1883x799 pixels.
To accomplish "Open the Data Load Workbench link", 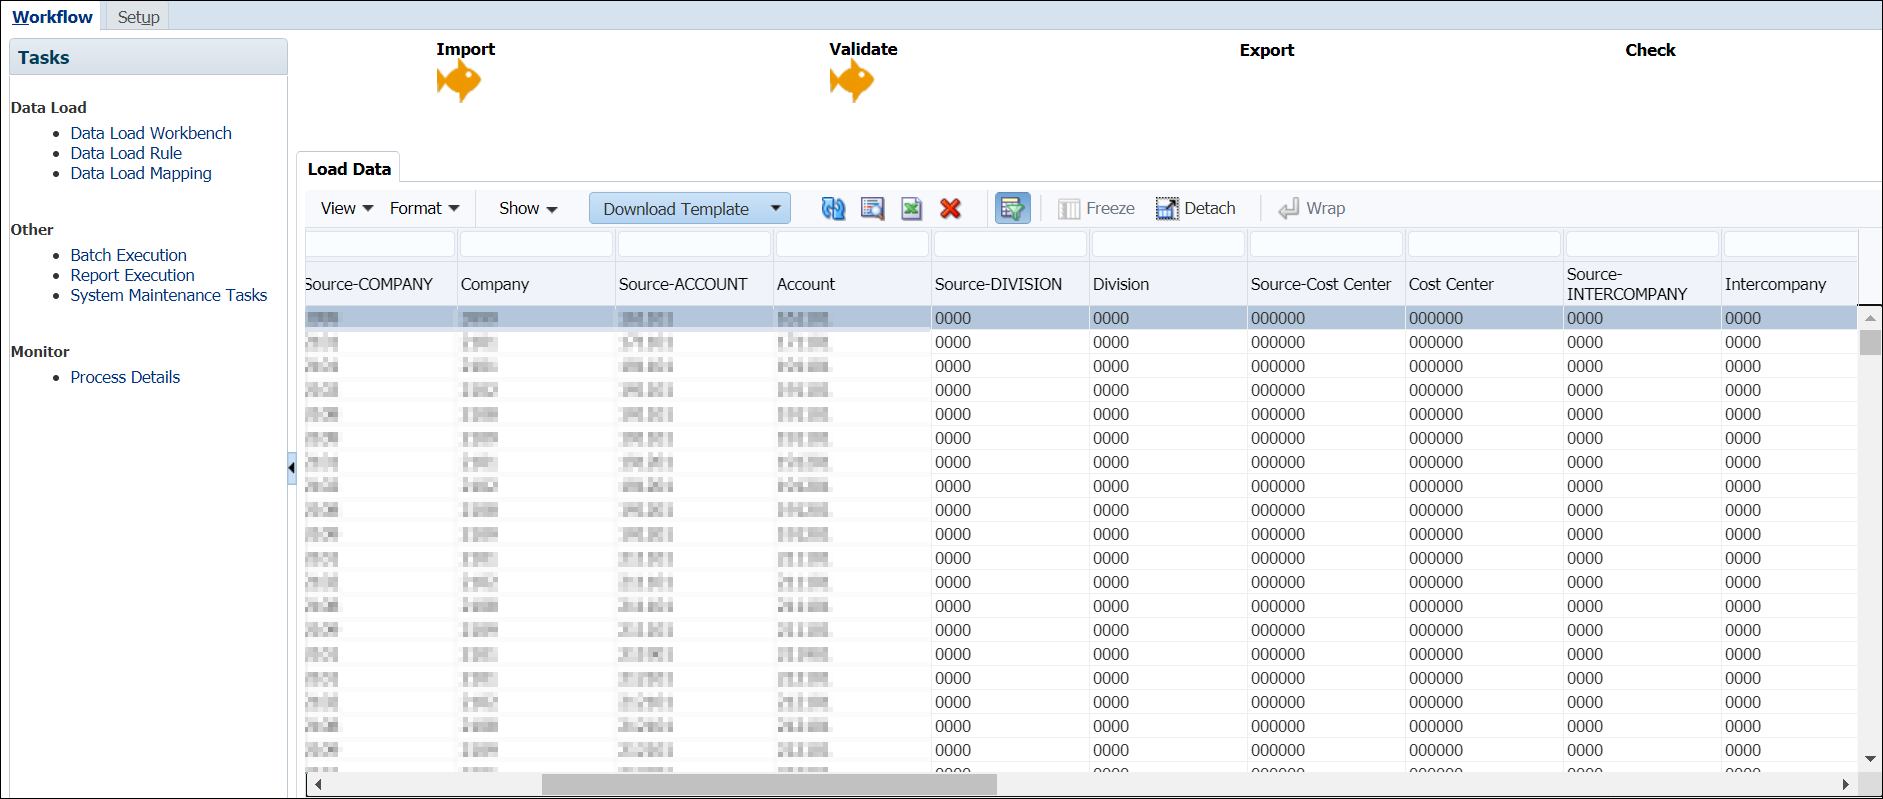I will (x=151, y=133).
